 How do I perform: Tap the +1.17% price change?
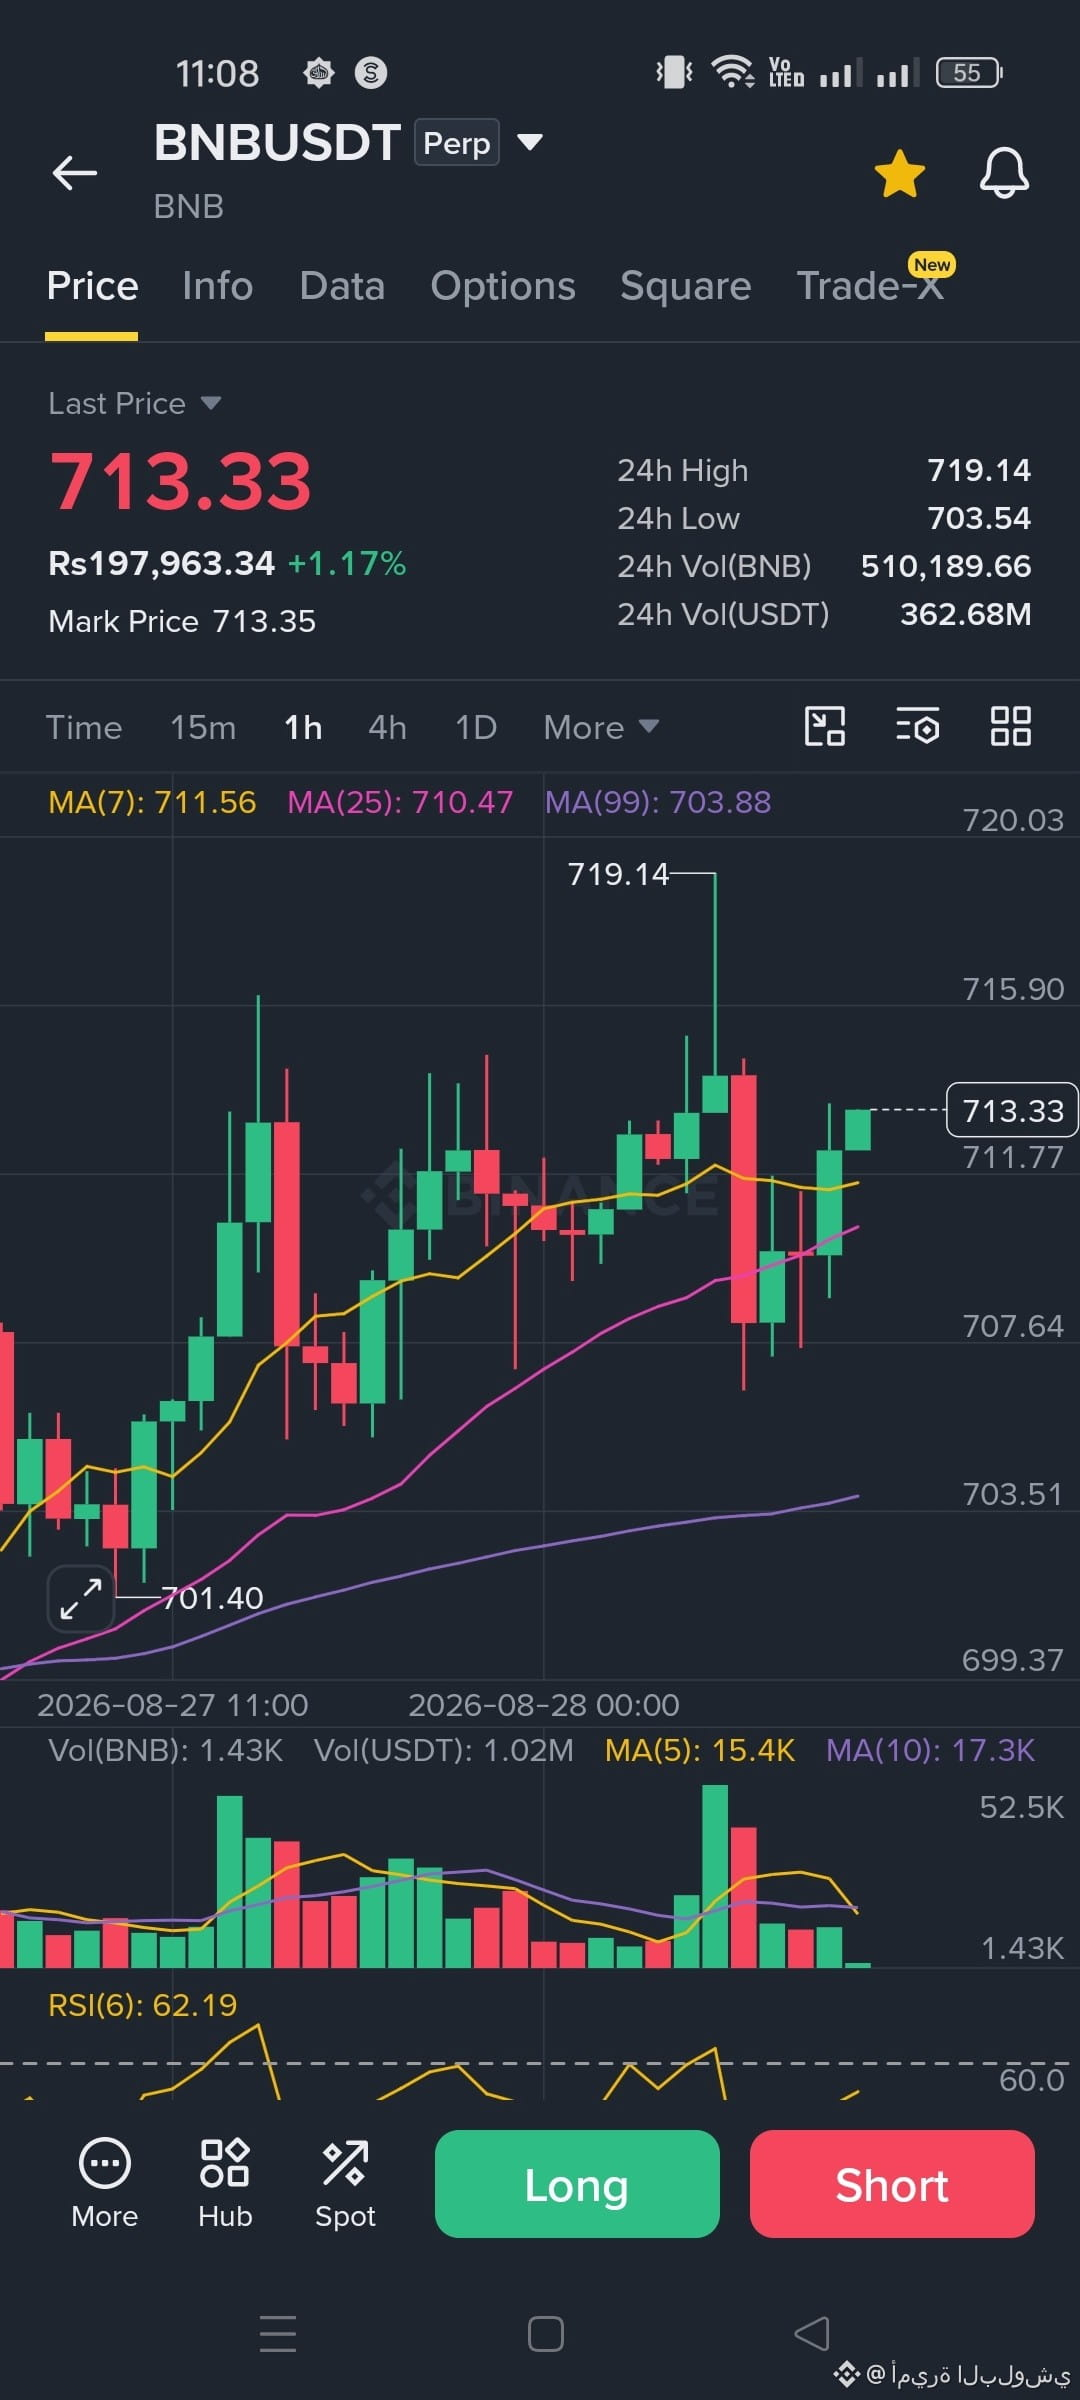347,563
